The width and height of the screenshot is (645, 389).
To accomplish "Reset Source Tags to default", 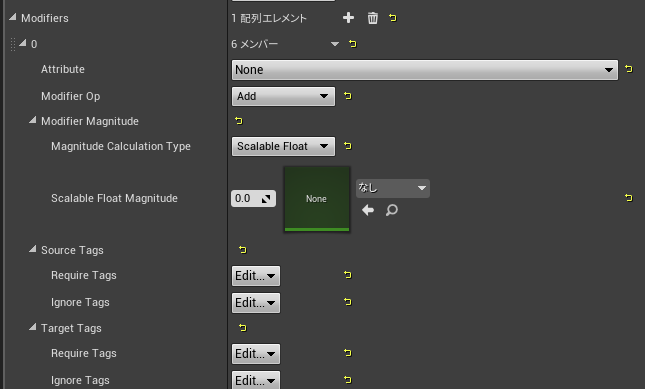I will pos(243,250).
